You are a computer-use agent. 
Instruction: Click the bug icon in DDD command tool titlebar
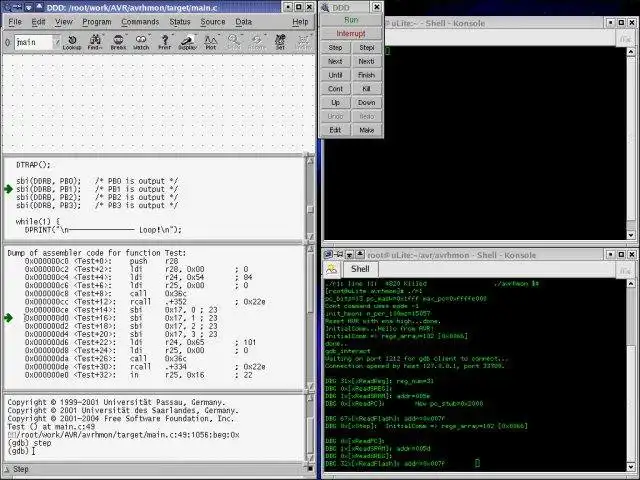click(x=325, y=7)
